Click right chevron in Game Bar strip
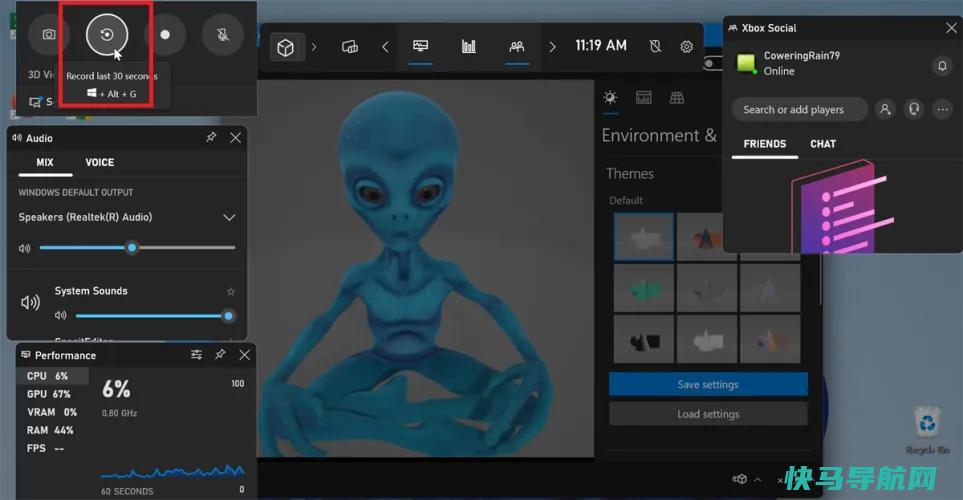 552,47
